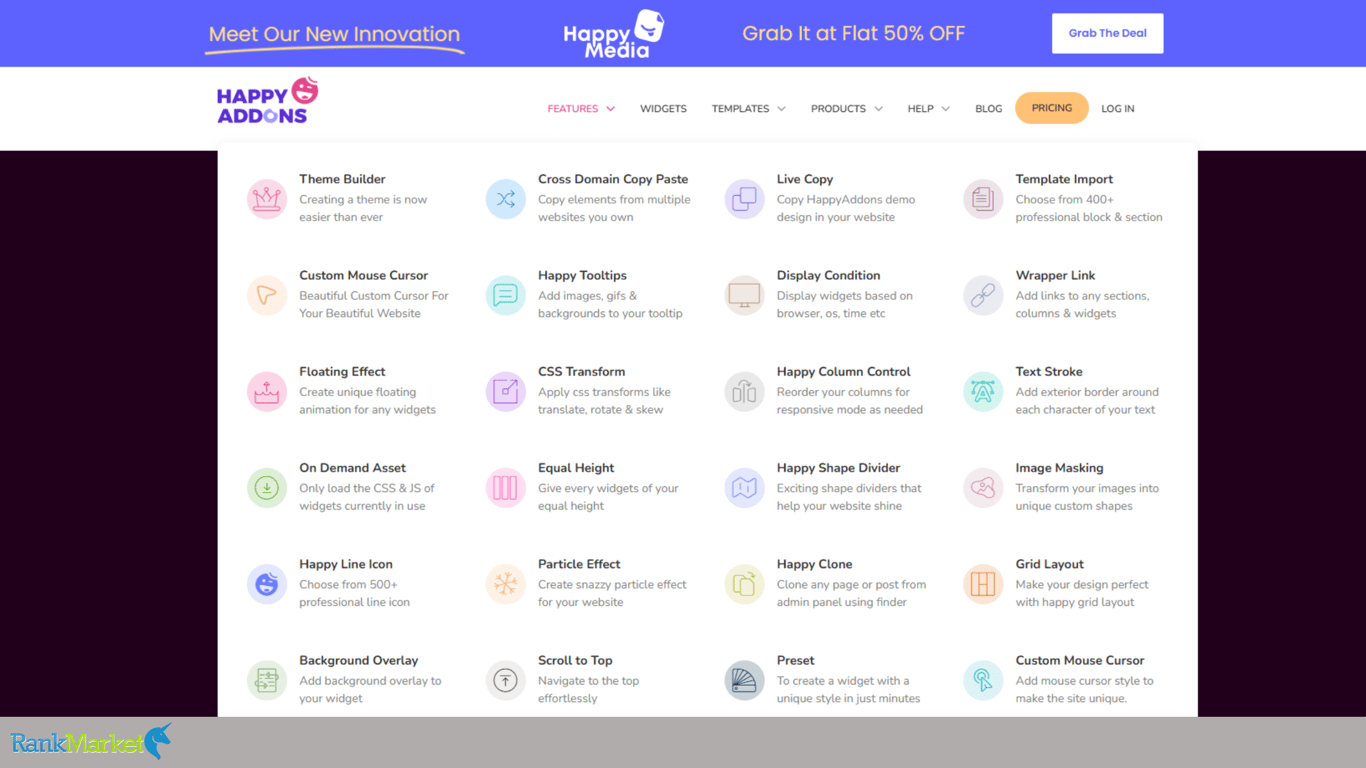This screenshot has height=768, width=1366.
Task: Open the Happy Tooltips feature title
Action: tap(582, 275)
